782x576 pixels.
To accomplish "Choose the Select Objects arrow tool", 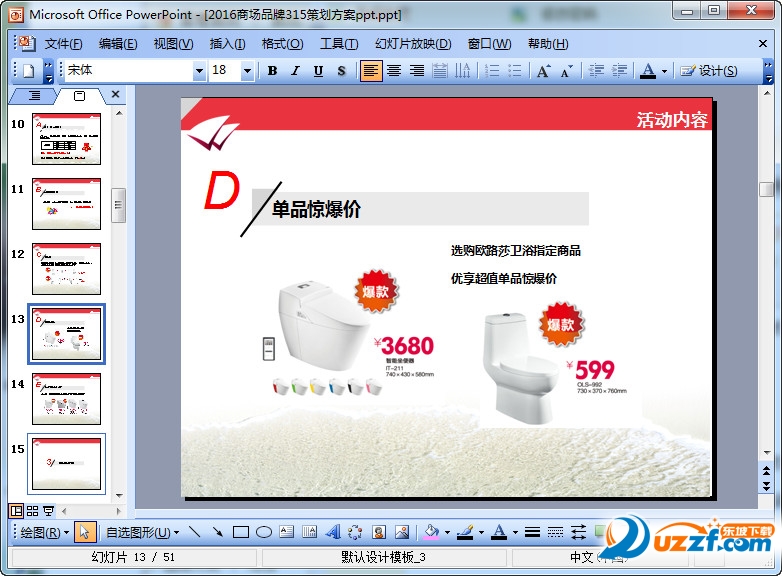I will pyautogui.click(x=84, y=533).
